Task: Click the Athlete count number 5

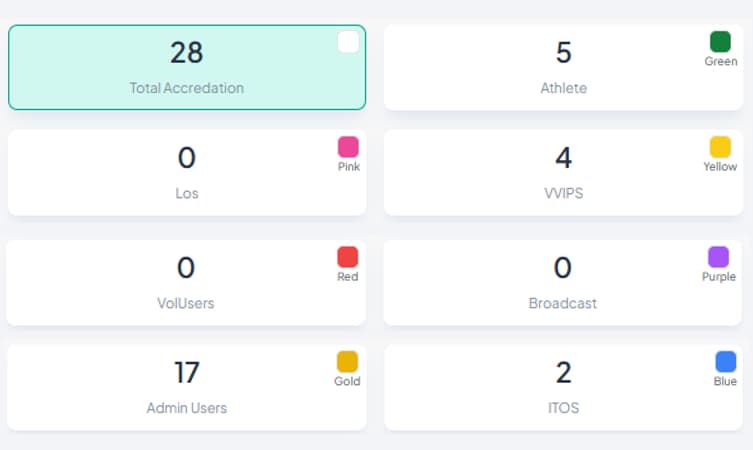Action: pyautogui.click(x=563, y=52)
